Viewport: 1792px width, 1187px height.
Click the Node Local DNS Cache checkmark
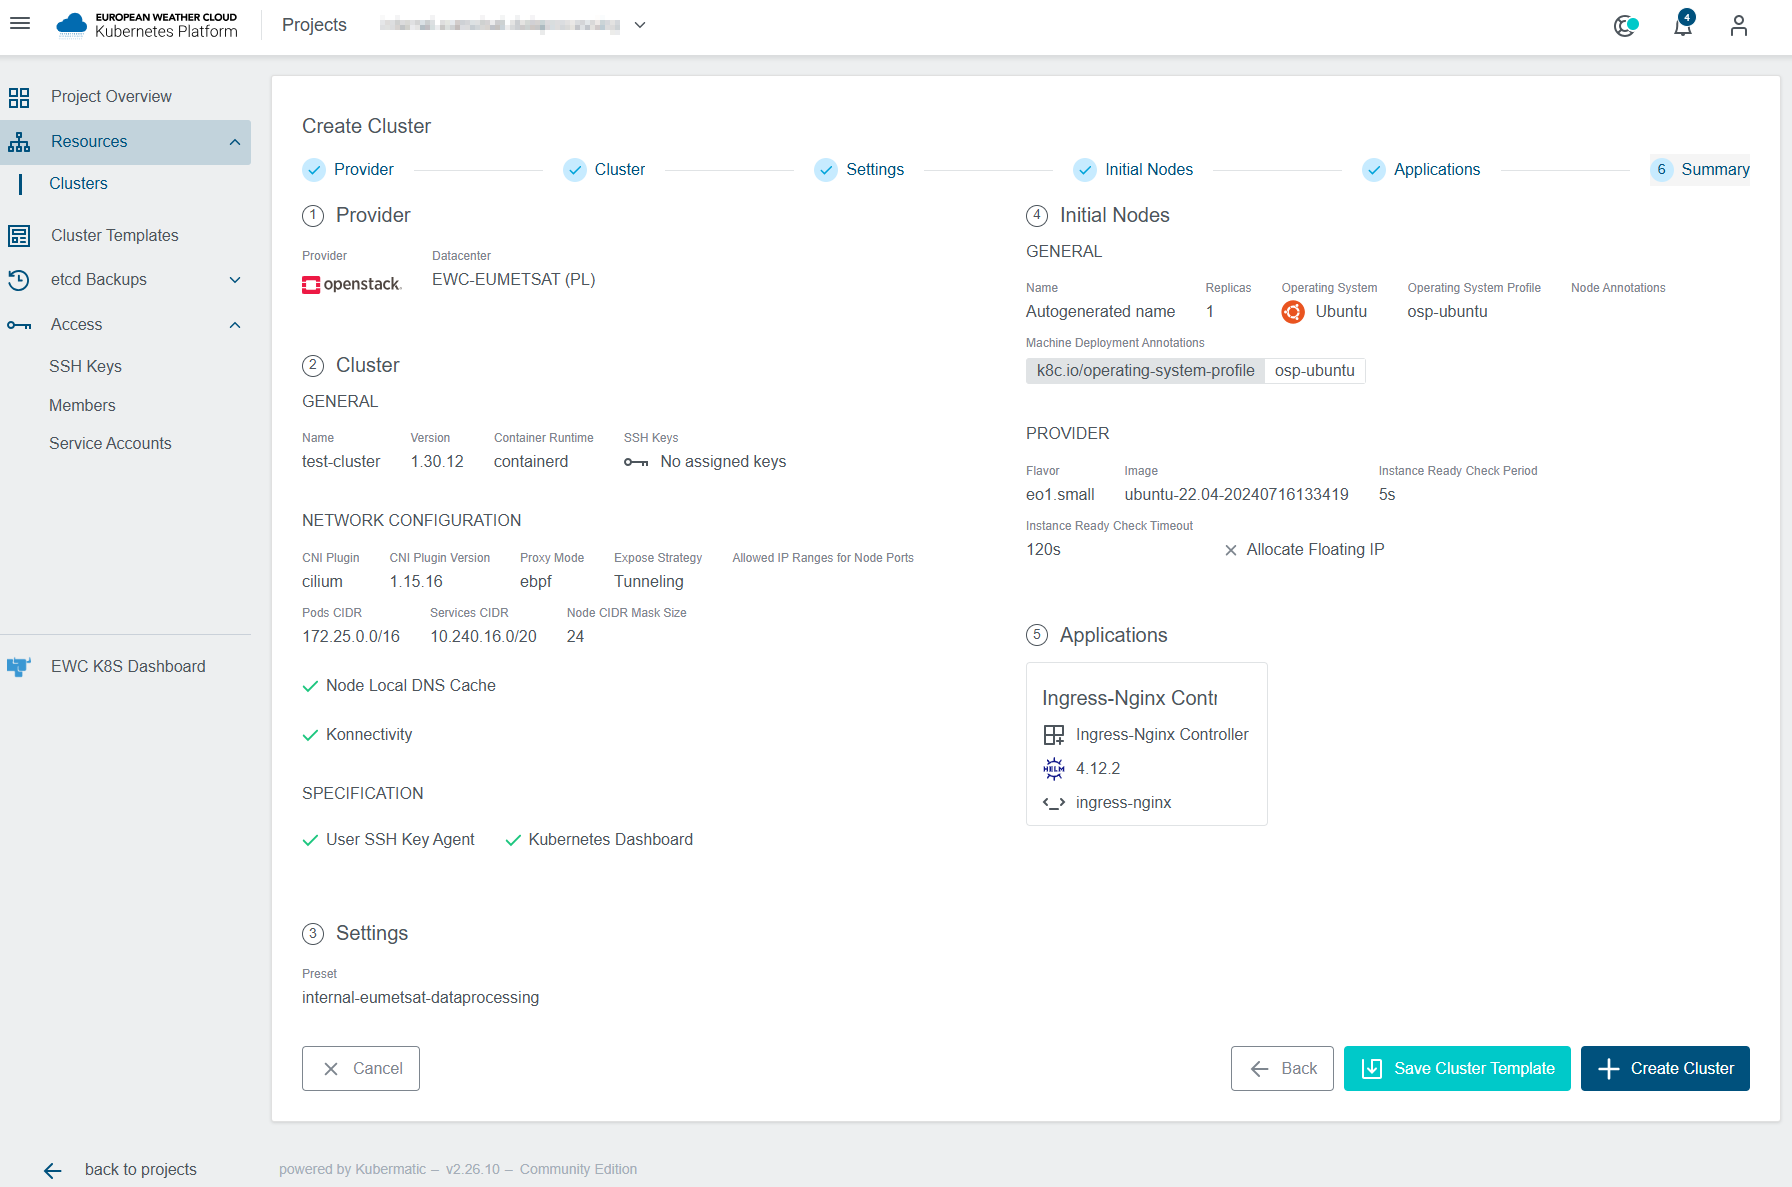[x=310, y=686]
